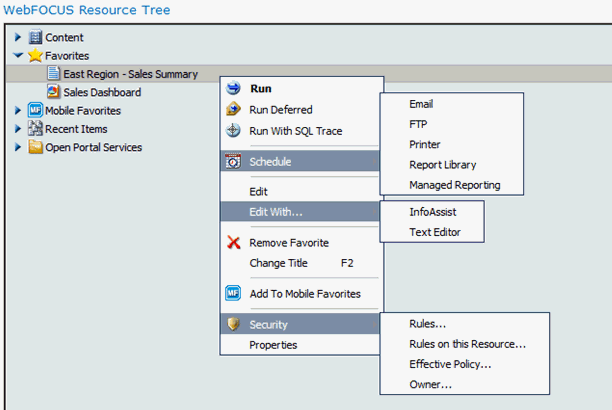Select Edit With... menu item
The width and height of the screenshot is (612, 410).
300,212
